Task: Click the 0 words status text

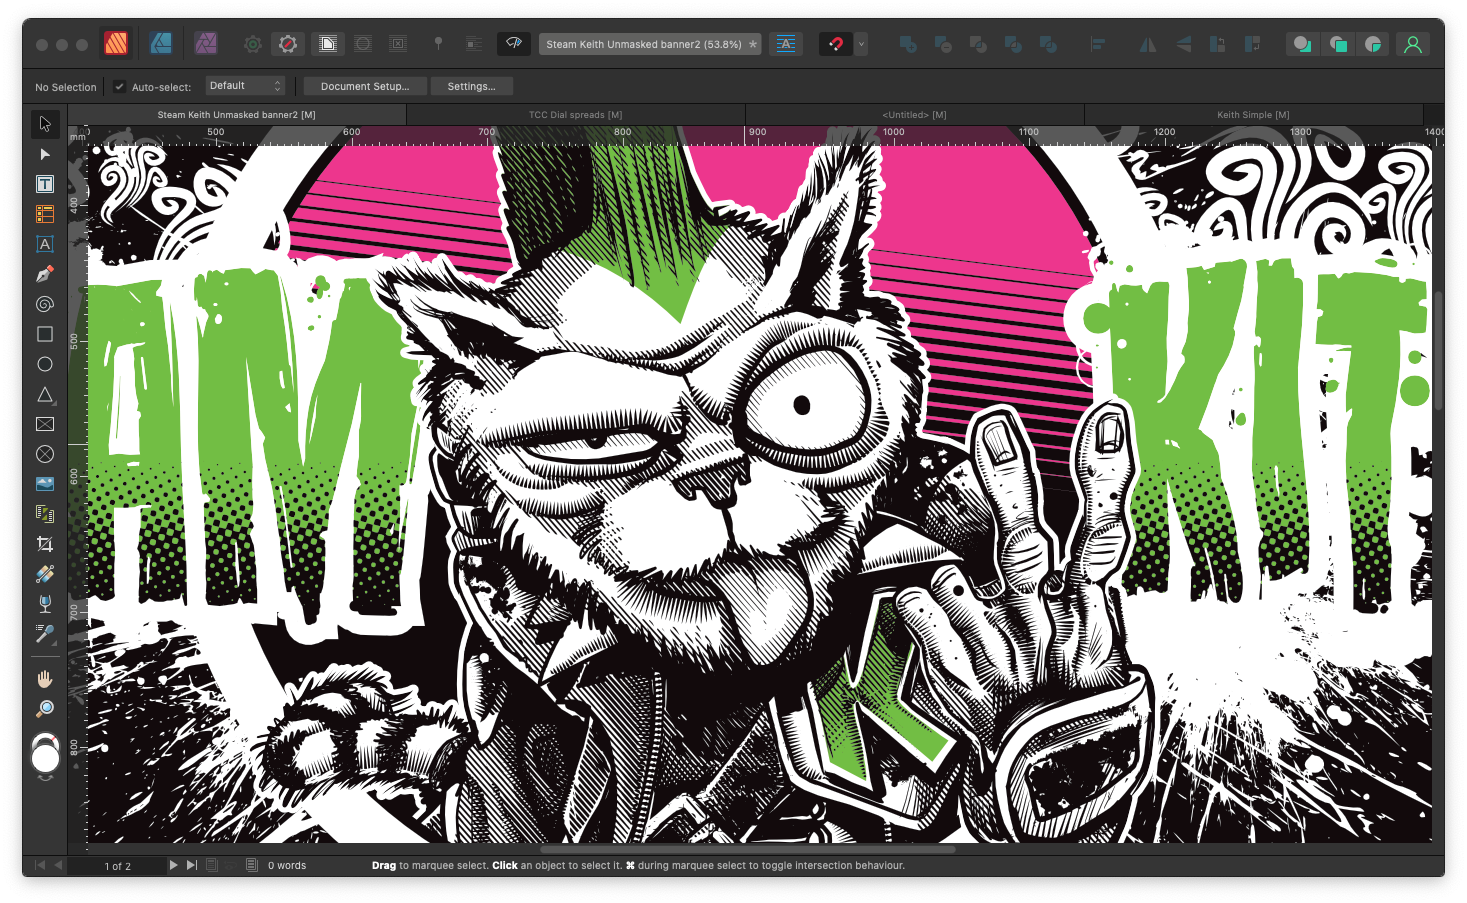Action: click(x=287, y=866)
